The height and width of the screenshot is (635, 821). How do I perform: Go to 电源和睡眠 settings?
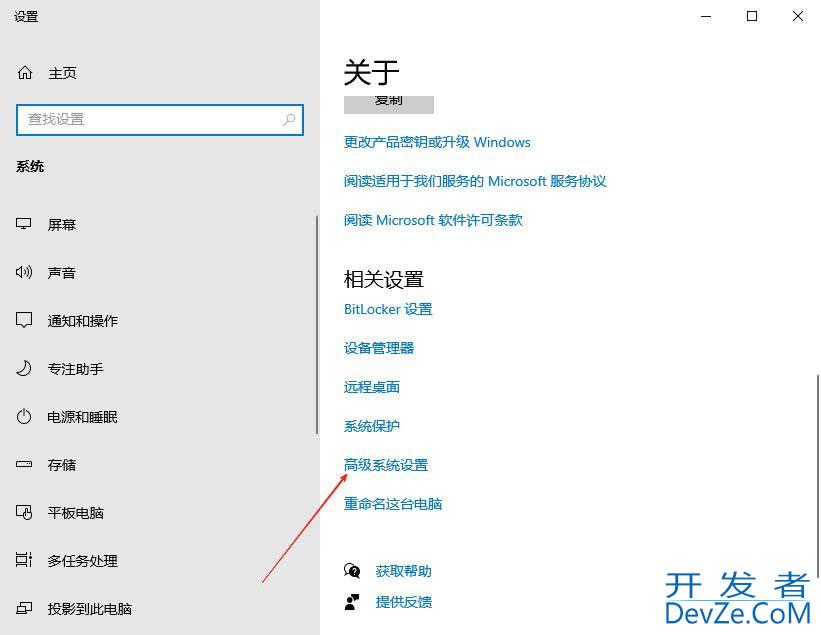tap(82, 417)
